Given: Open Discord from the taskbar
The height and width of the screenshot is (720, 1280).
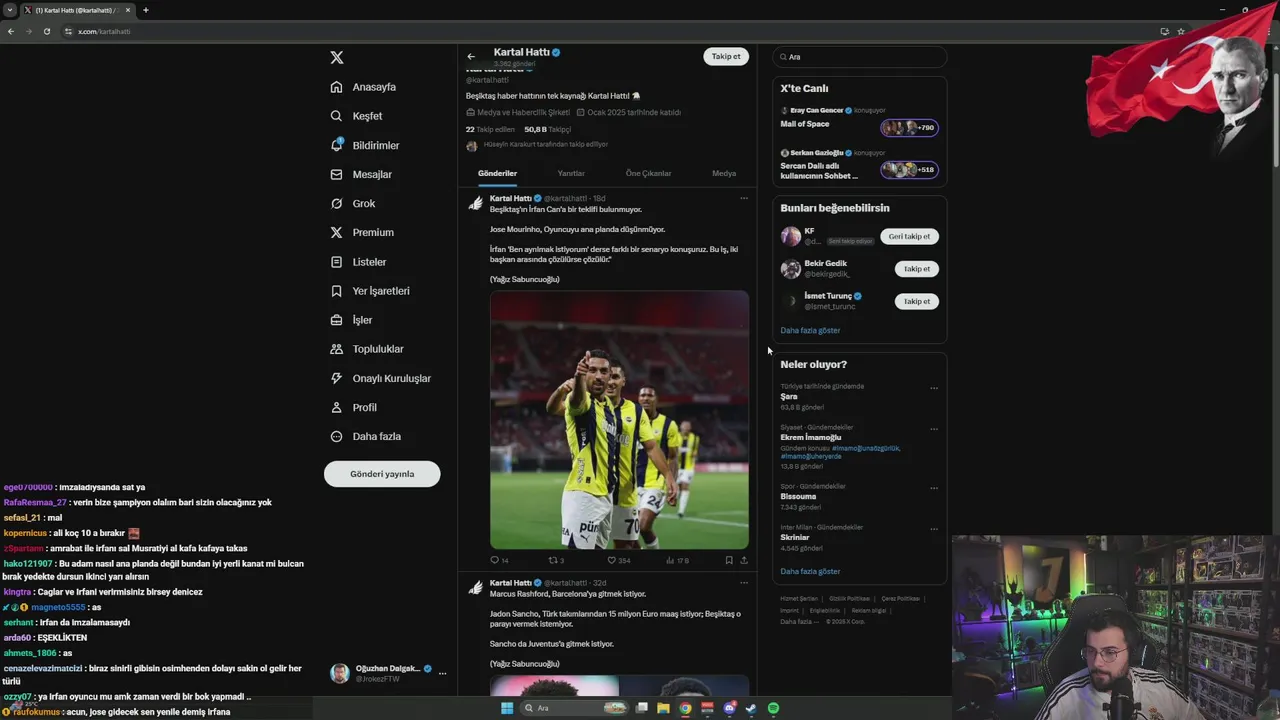Looking at the screenshot, I should (x=730, y=708).
